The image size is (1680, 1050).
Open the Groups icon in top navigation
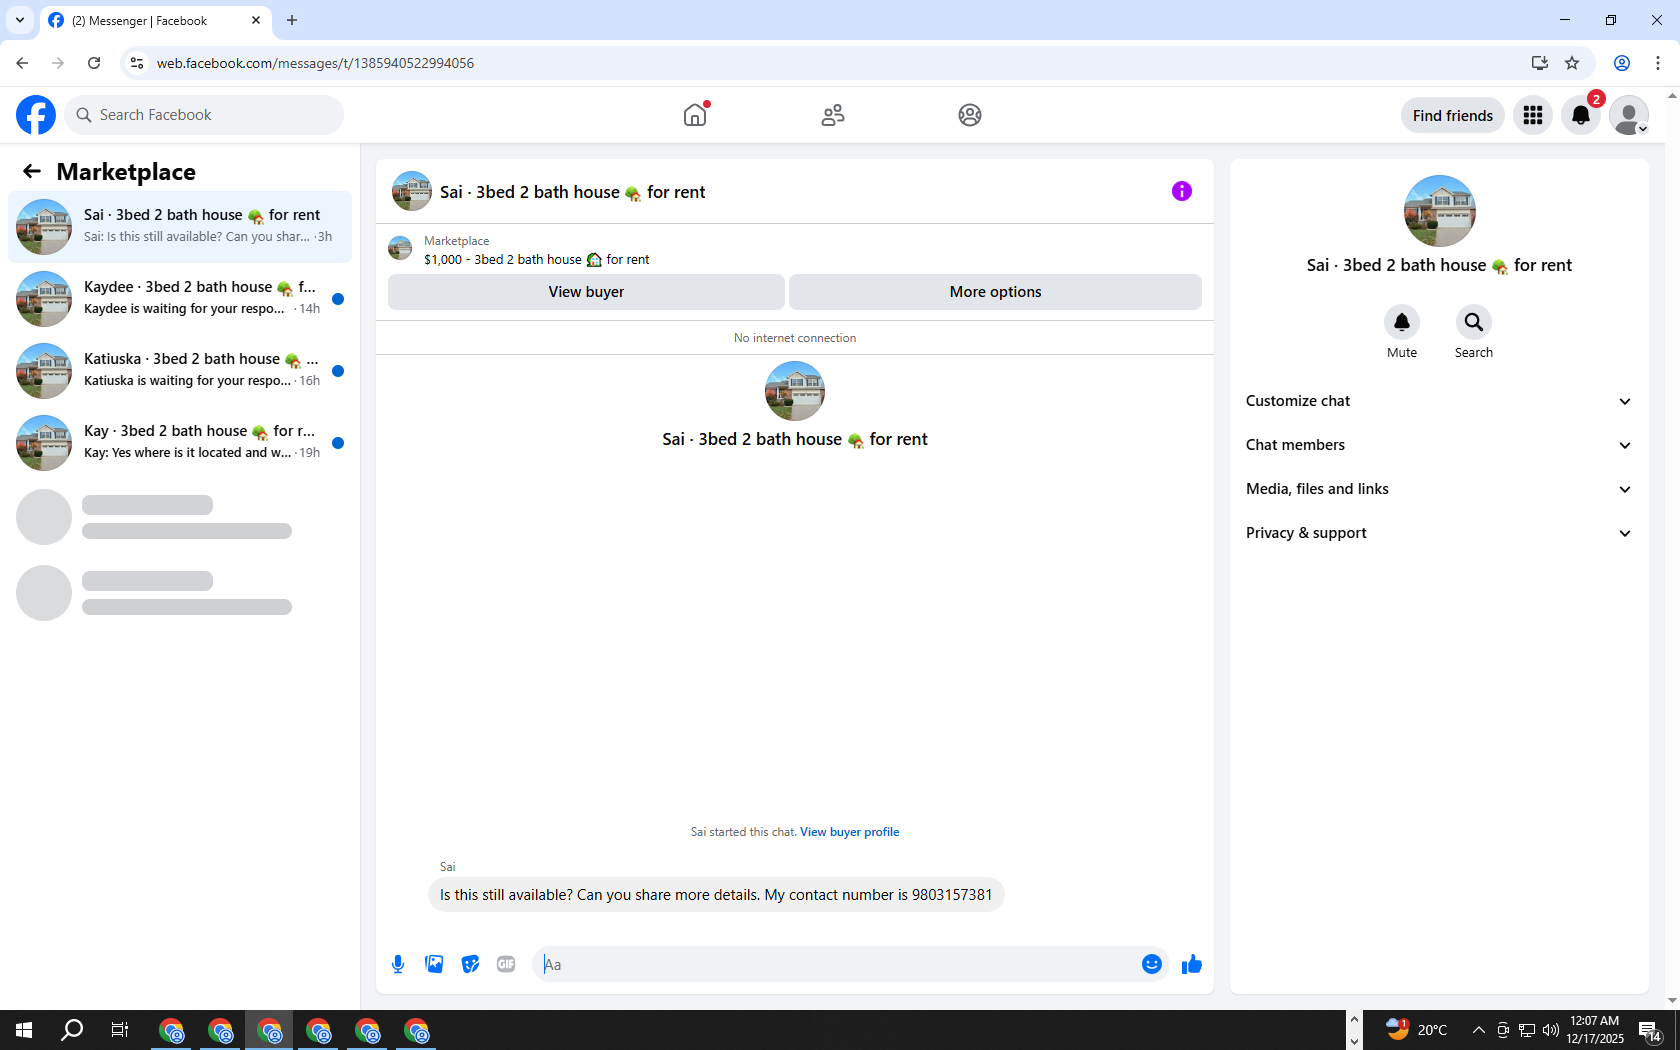click(x=970, y=115)
